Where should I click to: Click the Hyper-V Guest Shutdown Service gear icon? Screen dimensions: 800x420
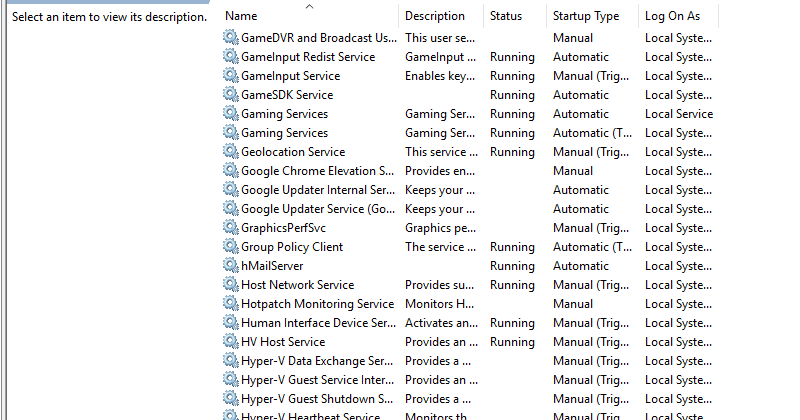pyautogui.click(x=231, y=398)
